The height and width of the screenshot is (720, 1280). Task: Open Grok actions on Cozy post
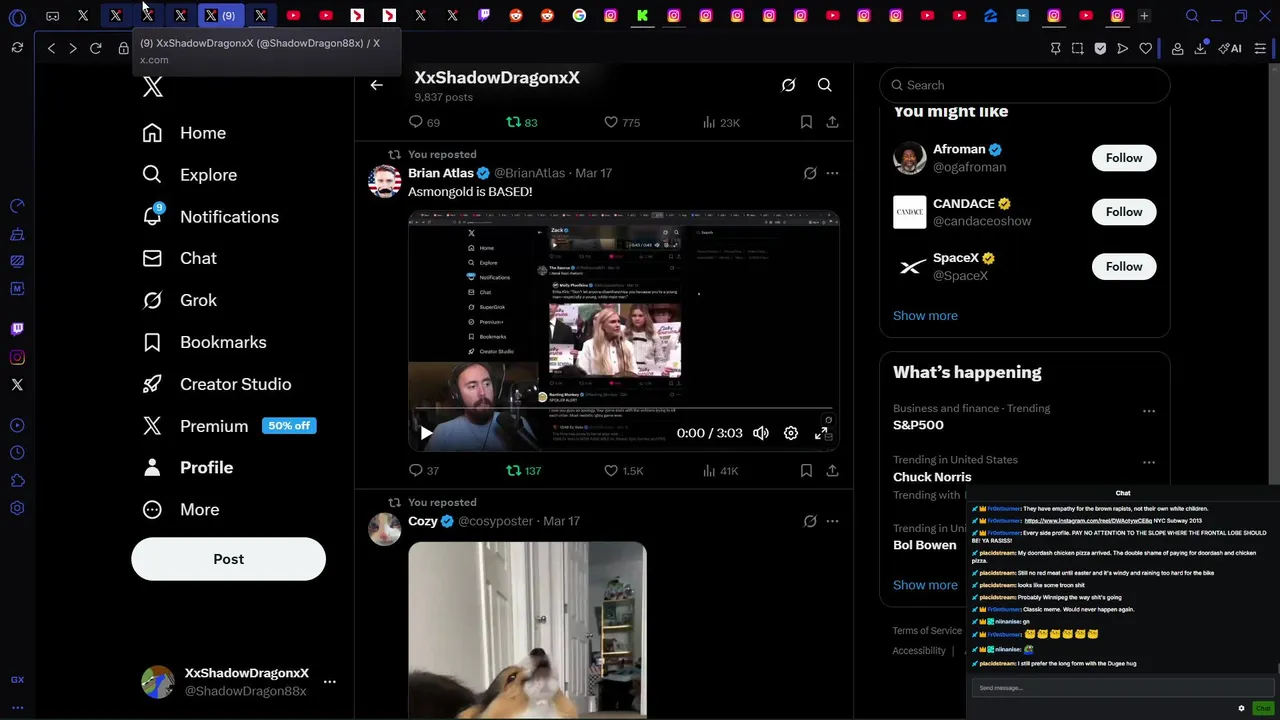pyautogui.click(x=810, y=521)
